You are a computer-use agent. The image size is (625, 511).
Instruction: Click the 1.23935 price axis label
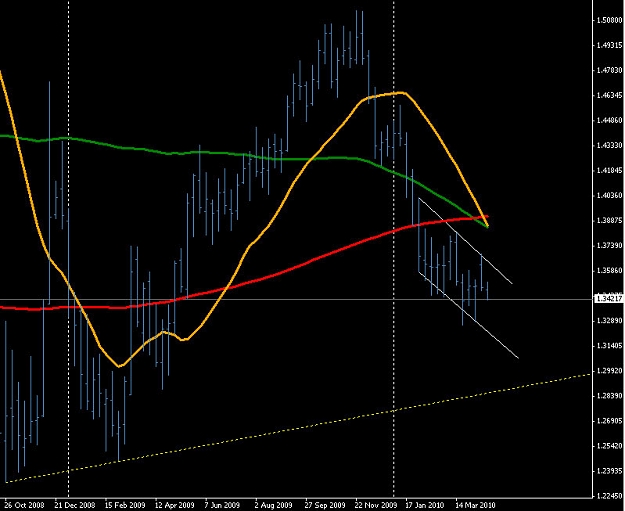[x=609, y=471]
